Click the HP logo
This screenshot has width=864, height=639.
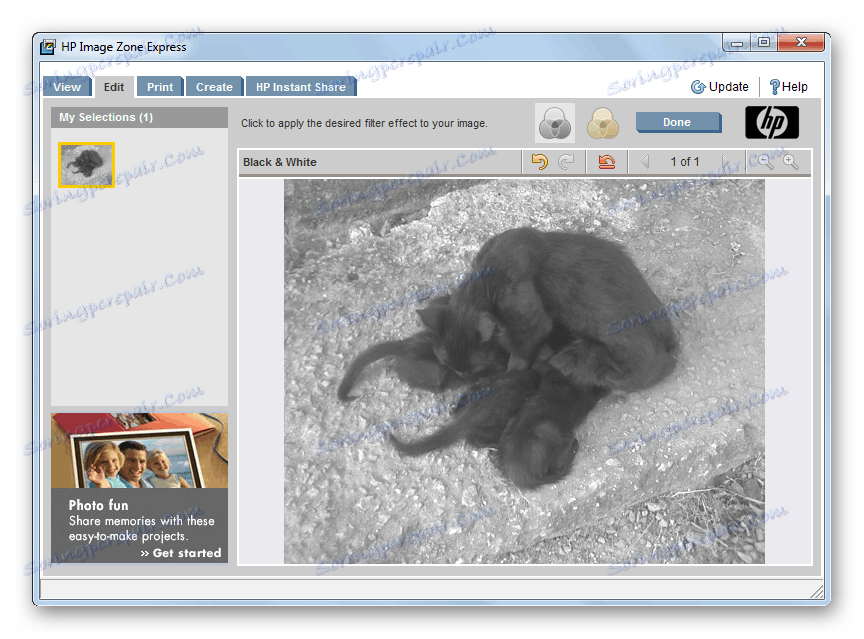[772, 121]
